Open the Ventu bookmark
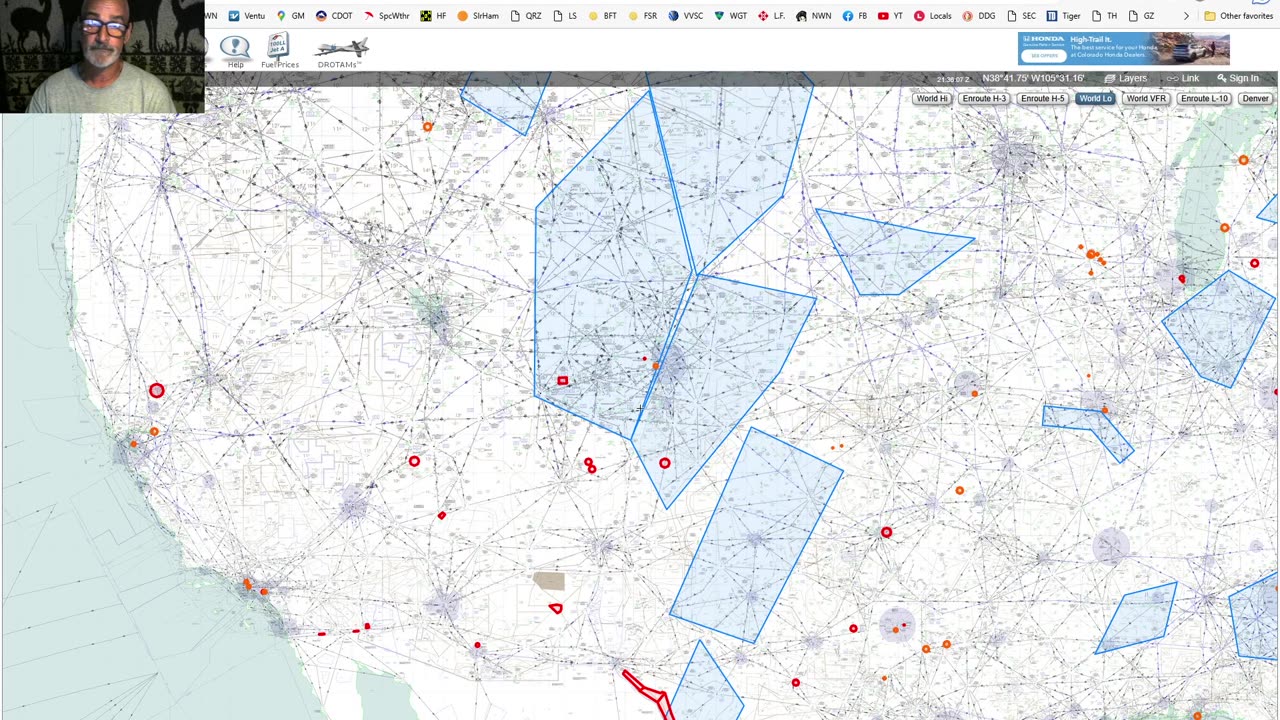The height and width of the screenshot is (720, 1280). (x=247, y=16)
